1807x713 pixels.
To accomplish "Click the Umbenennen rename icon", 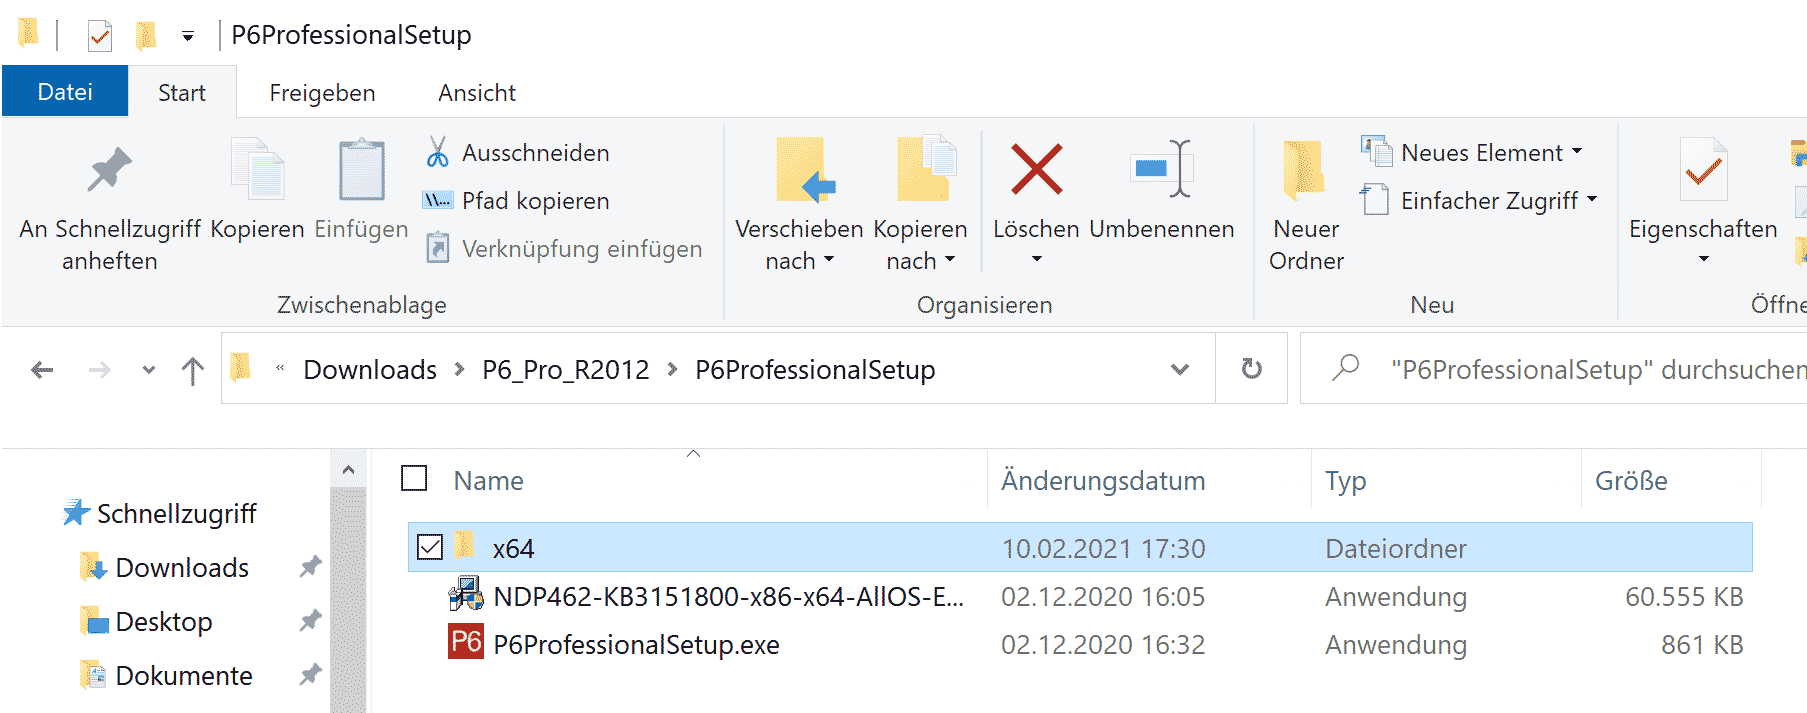I will pos(1161,169).
